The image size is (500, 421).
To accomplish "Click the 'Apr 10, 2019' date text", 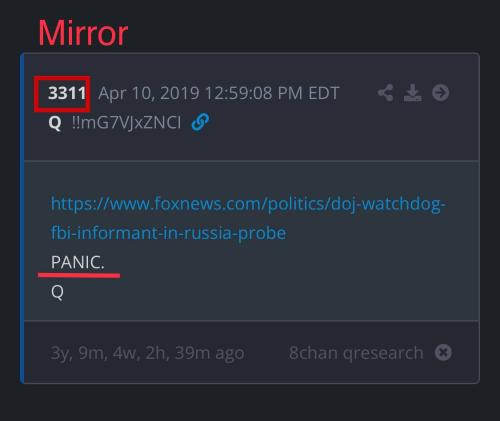I will [149, 93].
